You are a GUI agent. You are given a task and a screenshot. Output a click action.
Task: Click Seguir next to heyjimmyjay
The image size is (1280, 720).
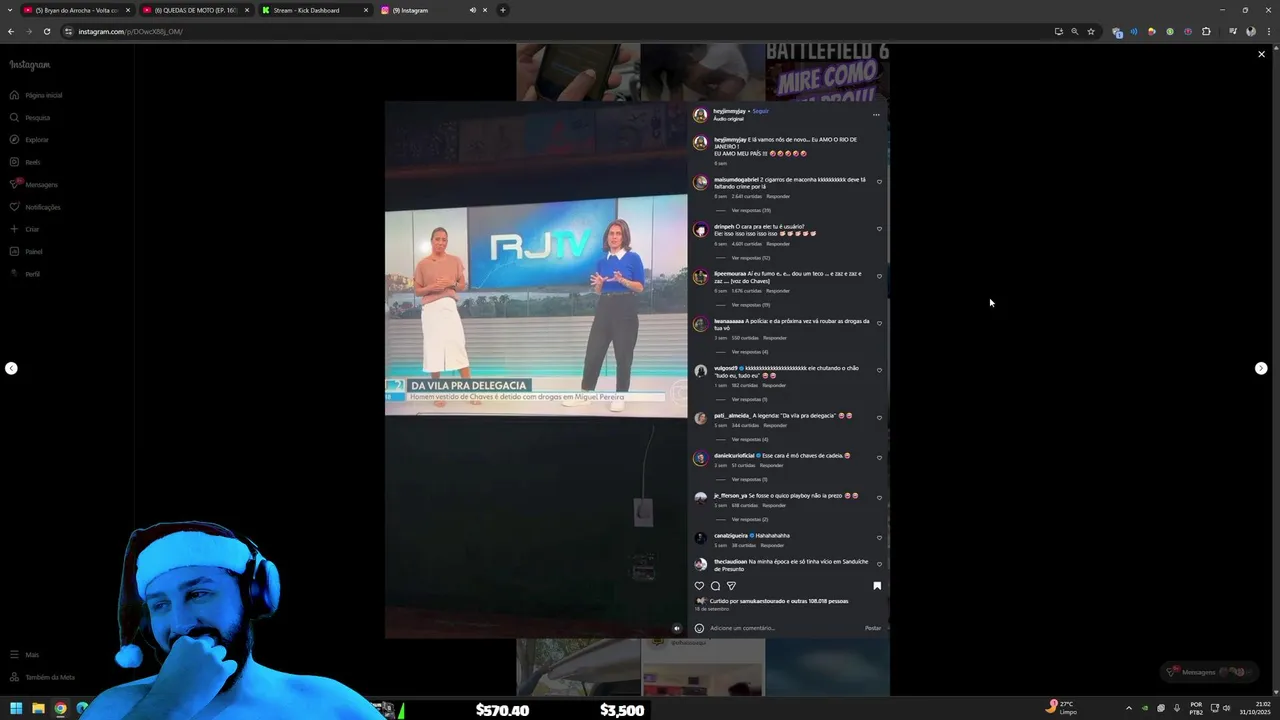pyautogui.click(x=760, y=111)
